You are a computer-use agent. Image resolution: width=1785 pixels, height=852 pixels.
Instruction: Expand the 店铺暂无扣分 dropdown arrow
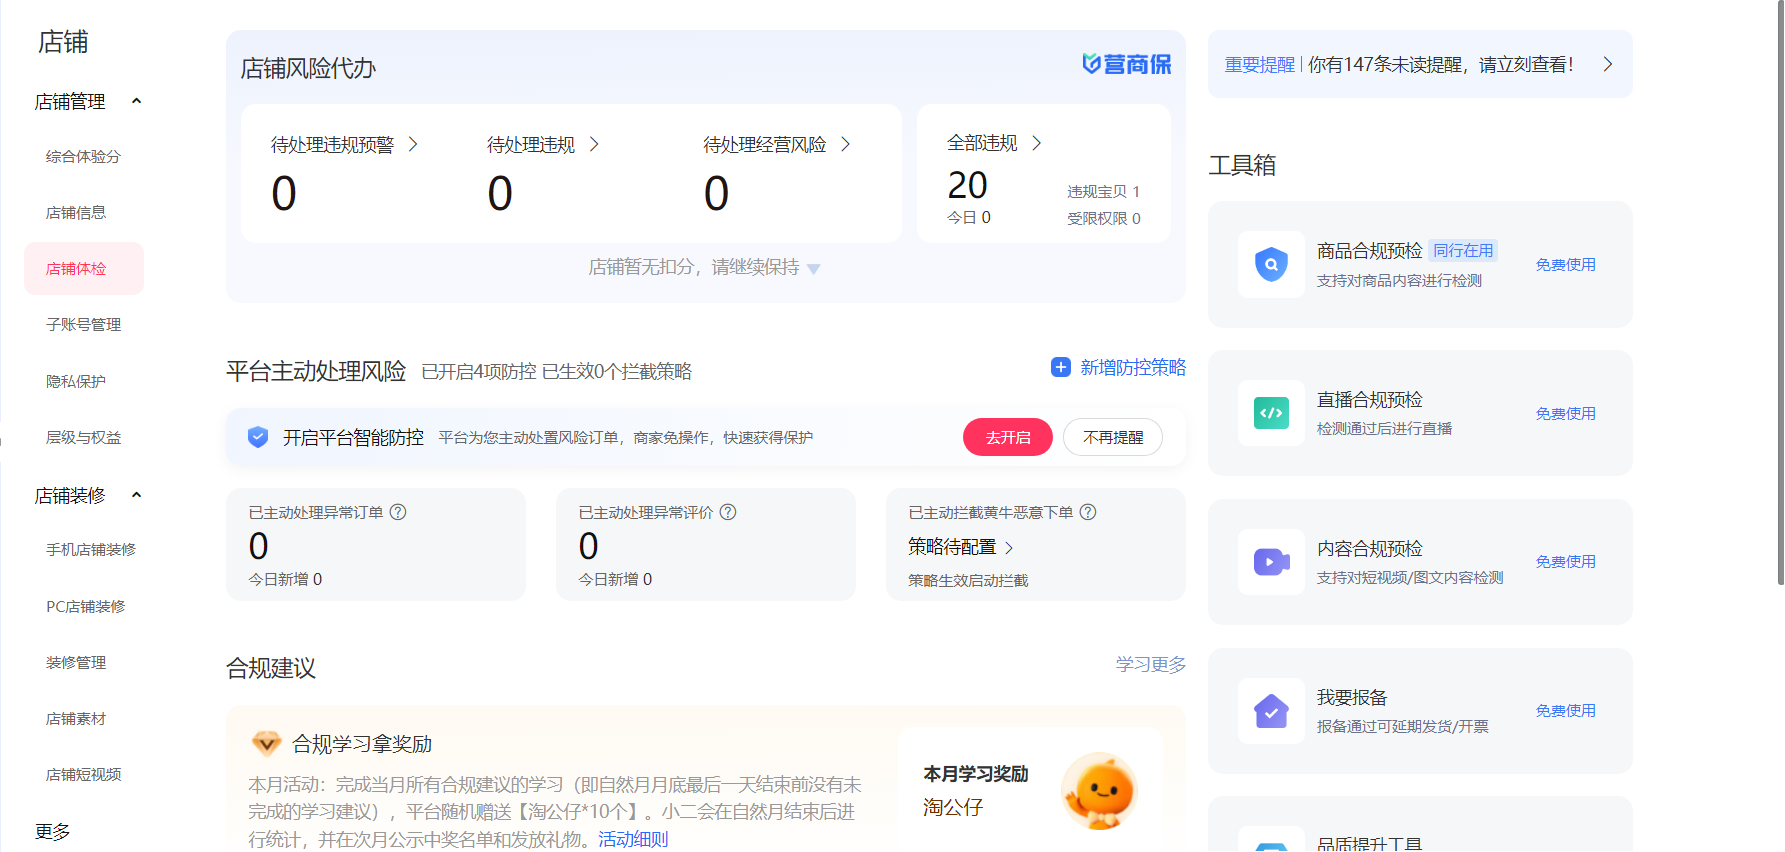814,269
